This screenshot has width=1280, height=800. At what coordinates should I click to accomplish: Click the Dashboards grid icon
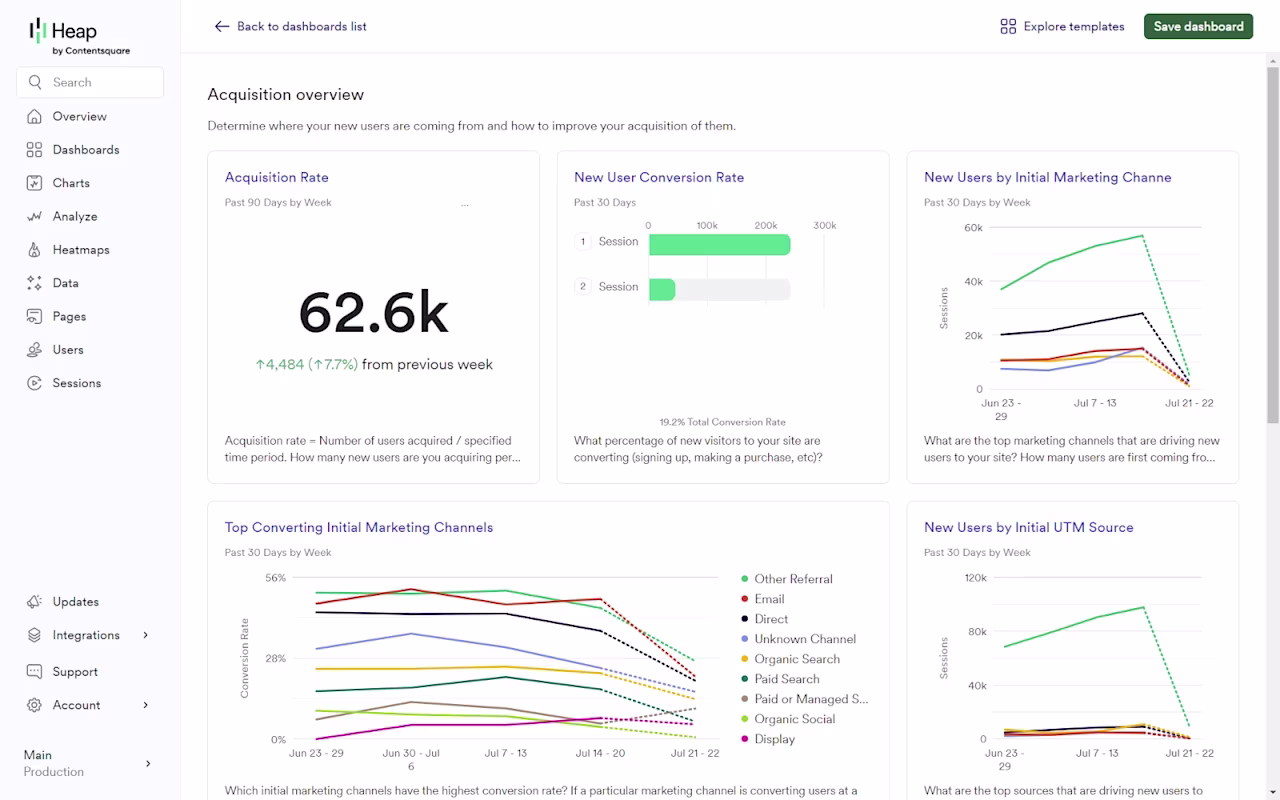coord(34,150)
